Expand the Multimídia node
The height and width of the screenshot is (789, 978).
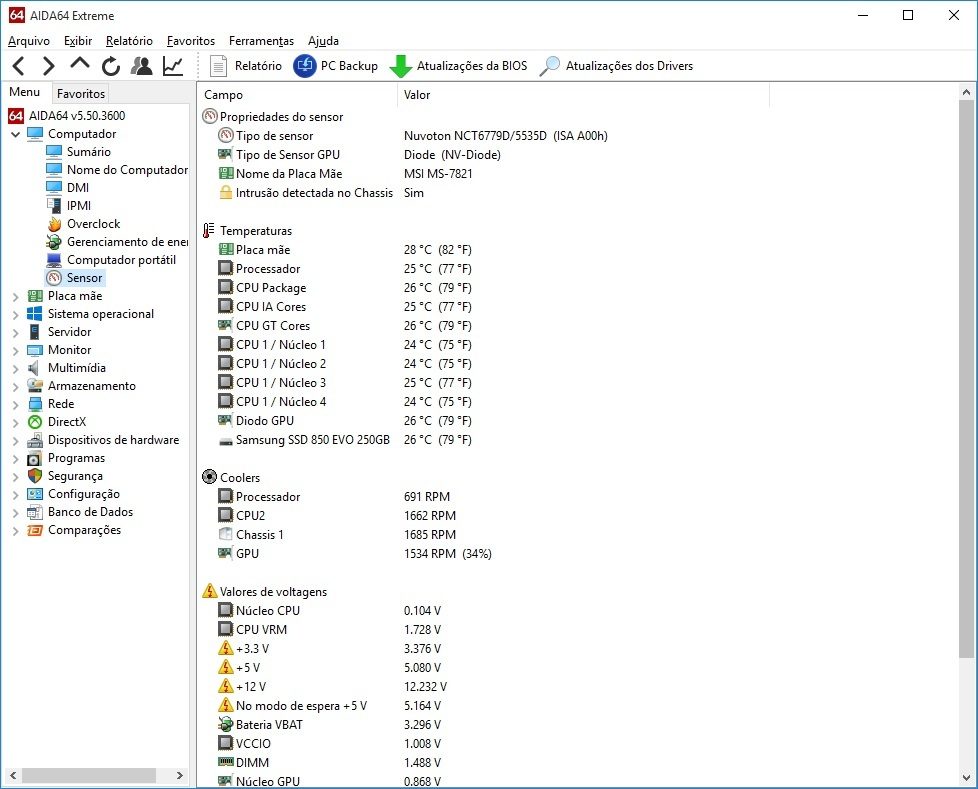coord(16,369)
